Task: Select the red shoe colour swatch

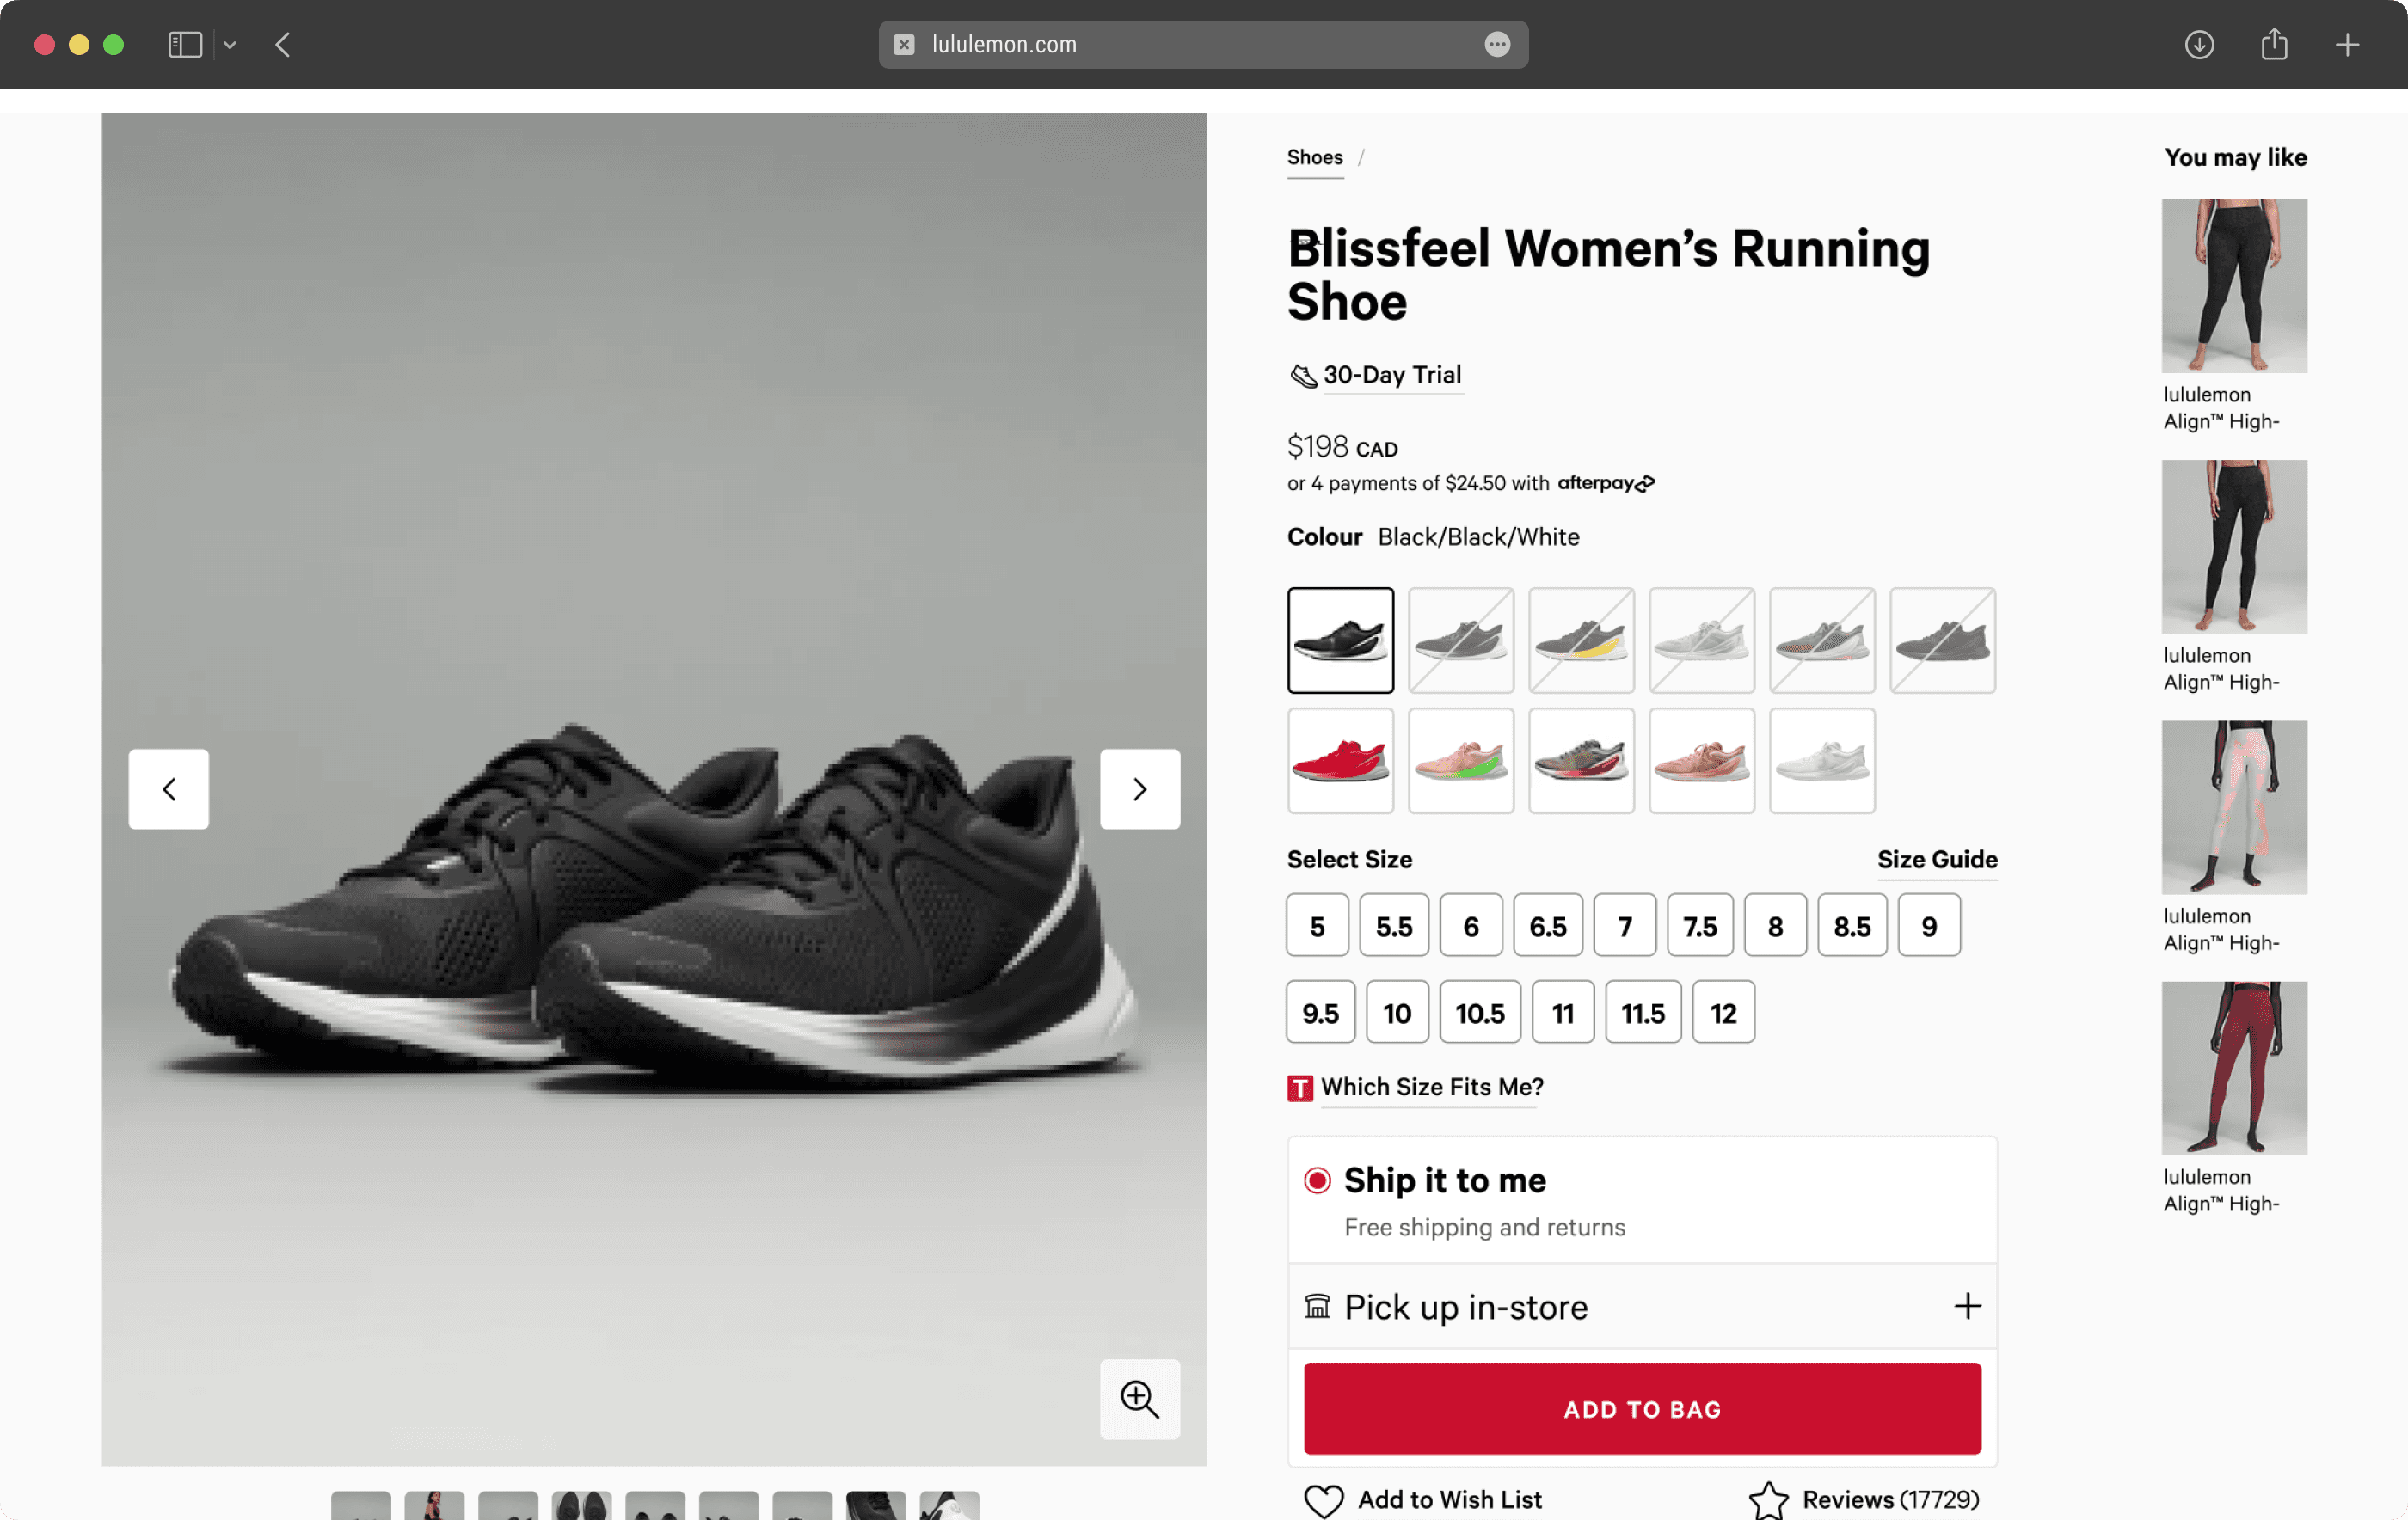Action: pos(1340,761)
